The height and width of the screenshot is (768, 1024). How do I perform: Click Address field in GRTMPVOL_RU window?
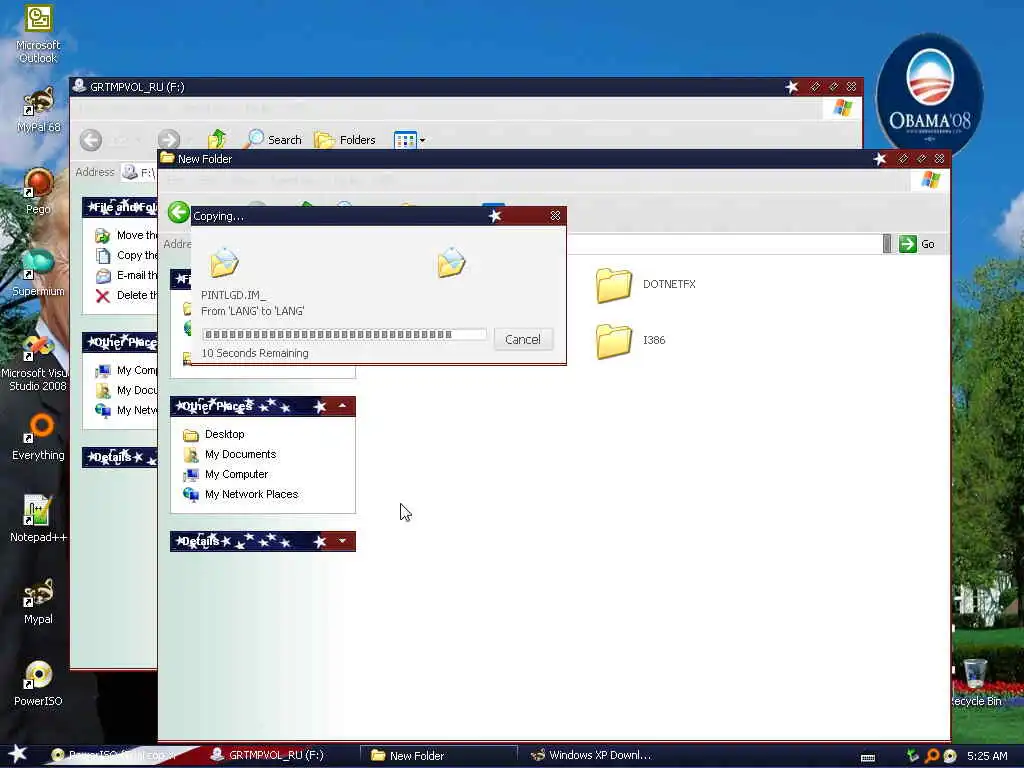tap(139, 172)
